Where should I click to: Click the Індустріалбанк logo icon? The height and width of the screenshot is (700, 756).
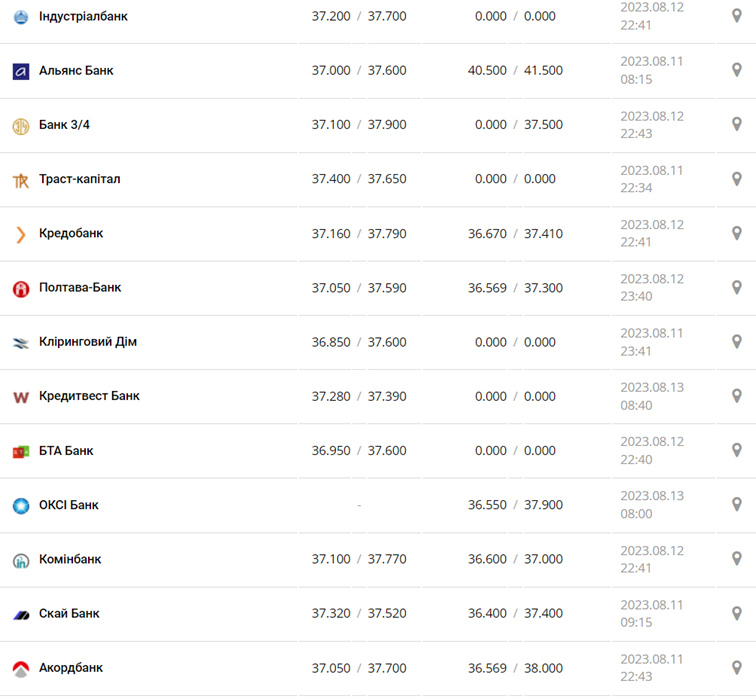point(21,17)
